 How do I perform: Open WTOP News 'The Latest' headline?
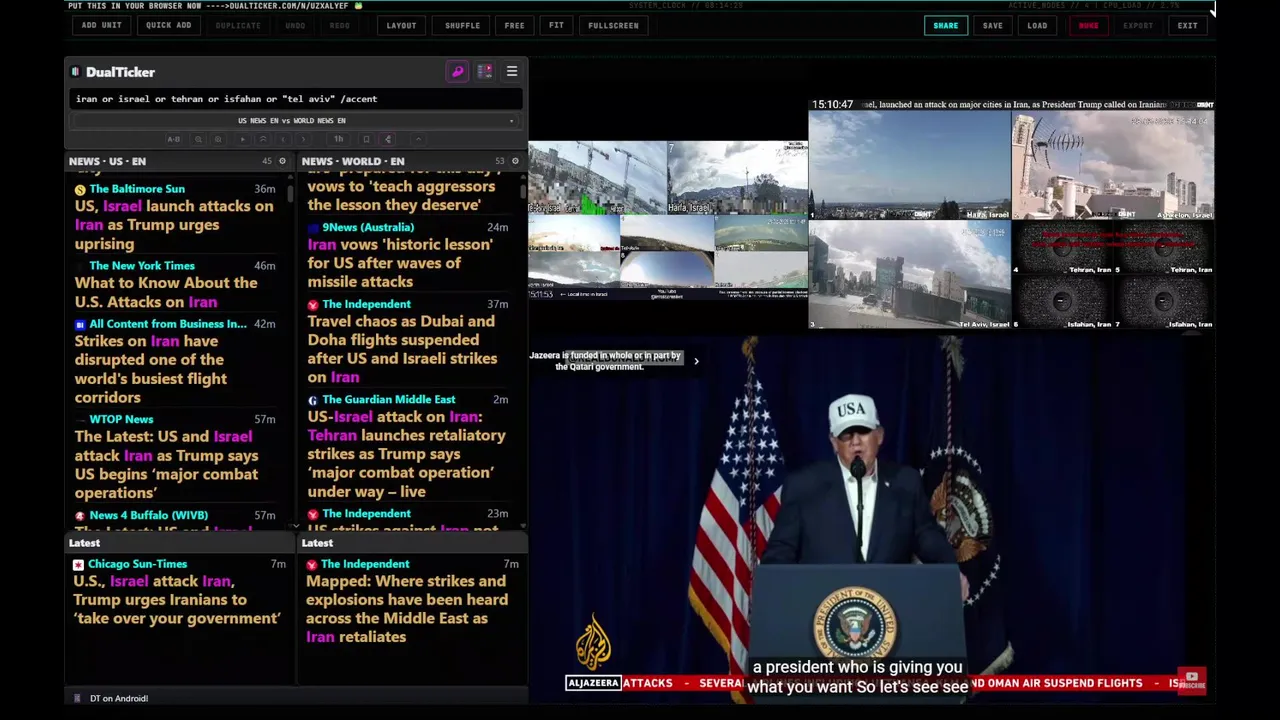[x=166, y=464]
